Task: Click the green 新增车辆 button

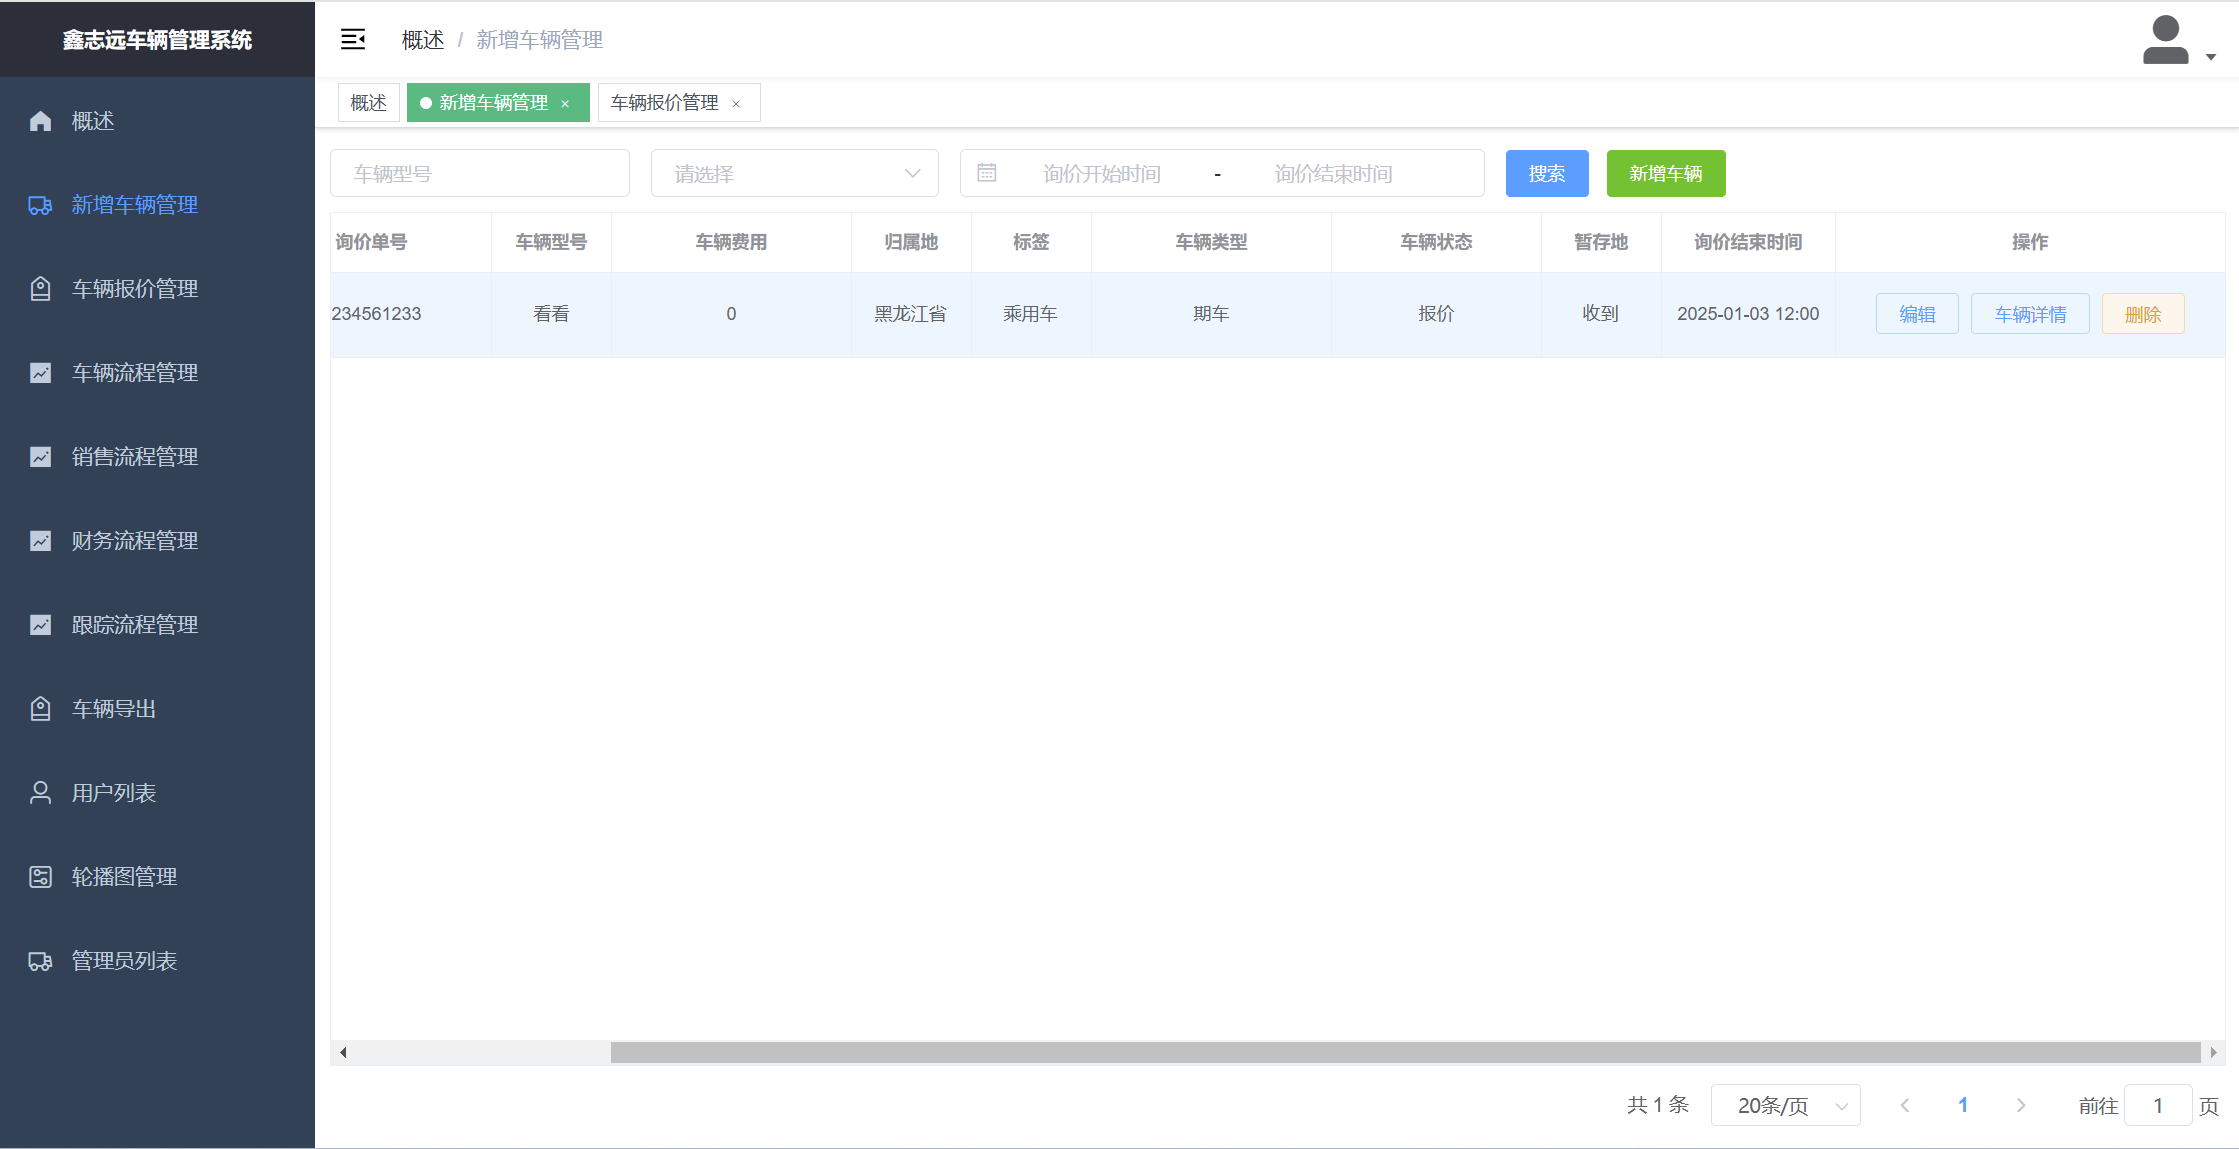Action: [1666, 173]
